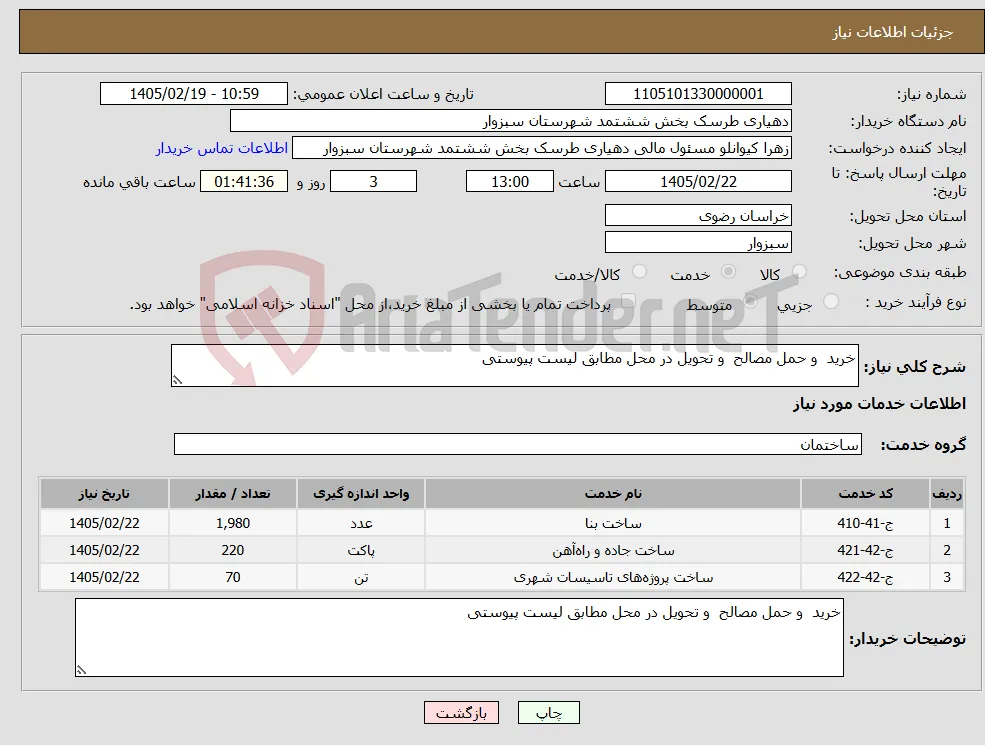The height and width of the screenshot is (745, 985).
Task: Click the deadline date field 1405/02/22
Action: click(x=698, y=182)
